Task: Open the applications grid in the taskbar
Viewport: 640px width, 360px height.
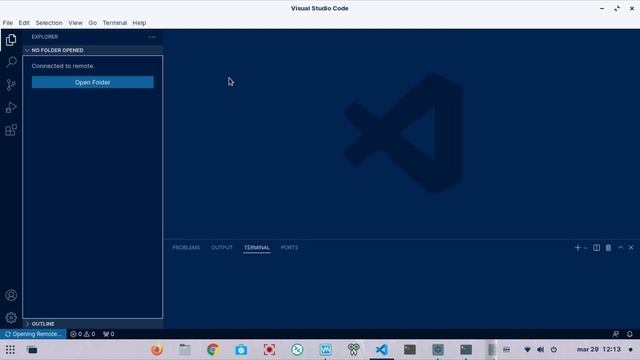Action: [x=10, y=350]
